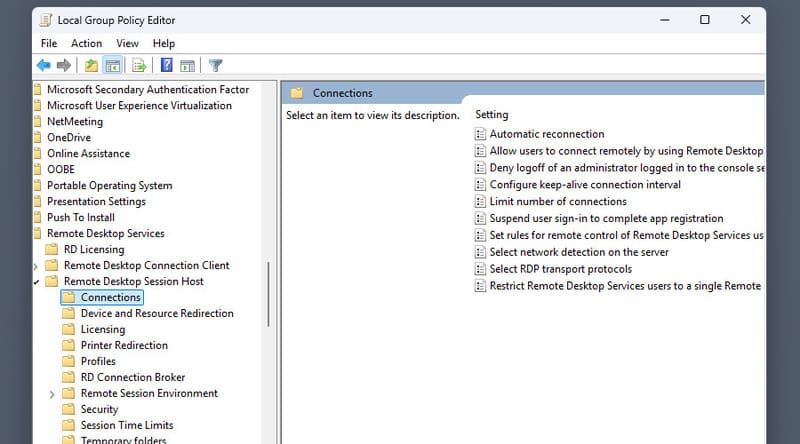Image resolution: width=800 pixels, height=444 pixels.
Task: Click the Setting column header
Action: pos(492,115)
